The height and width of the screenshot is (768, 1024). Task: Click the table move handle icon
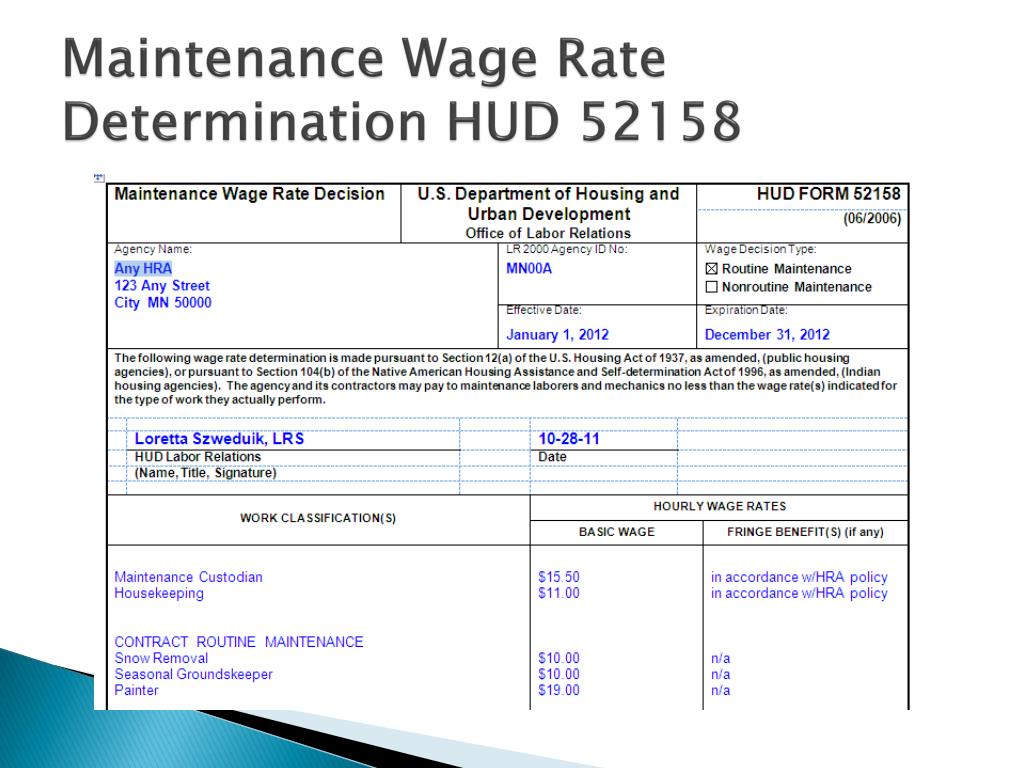click(x=99, y=177)
